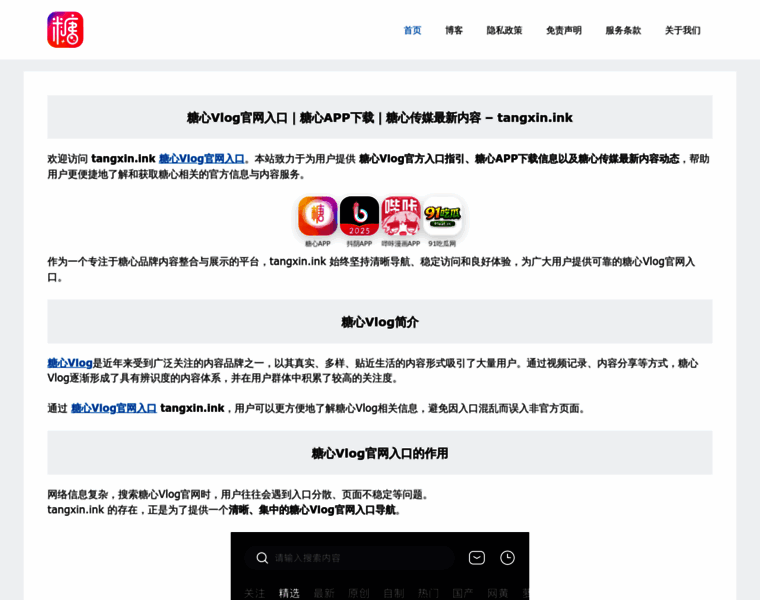Go to 免责声明 page

pyautogui.click(x=564, y=30)
